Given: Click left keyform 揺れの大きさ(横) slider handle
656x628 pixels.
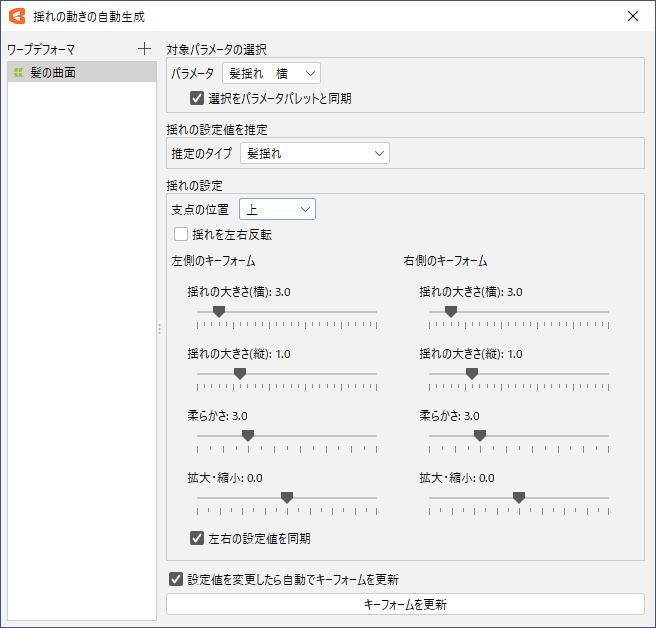Looking at the screenshot, I should click(x=219, y=312).
